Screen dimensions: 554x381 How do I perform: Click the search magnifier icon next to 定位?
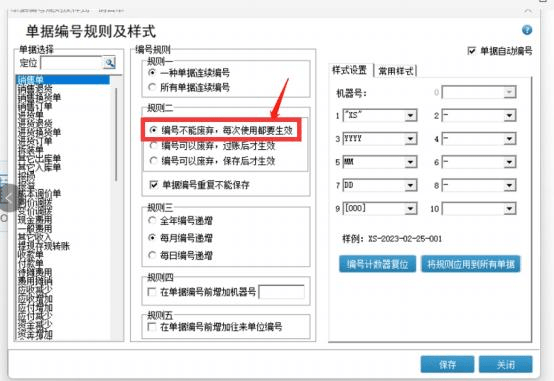coord(110,63)
